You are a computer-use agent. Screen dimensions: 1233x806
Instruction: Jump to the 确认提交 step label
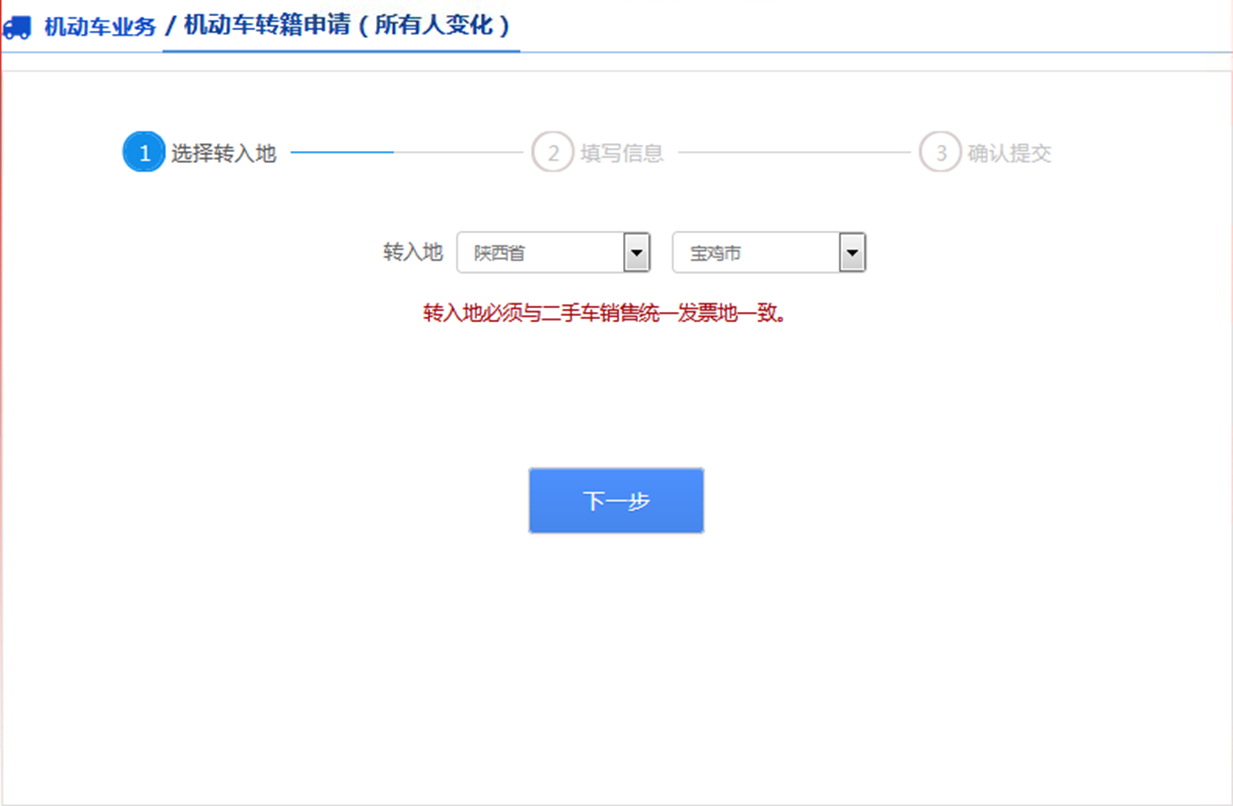(1009, 154)
